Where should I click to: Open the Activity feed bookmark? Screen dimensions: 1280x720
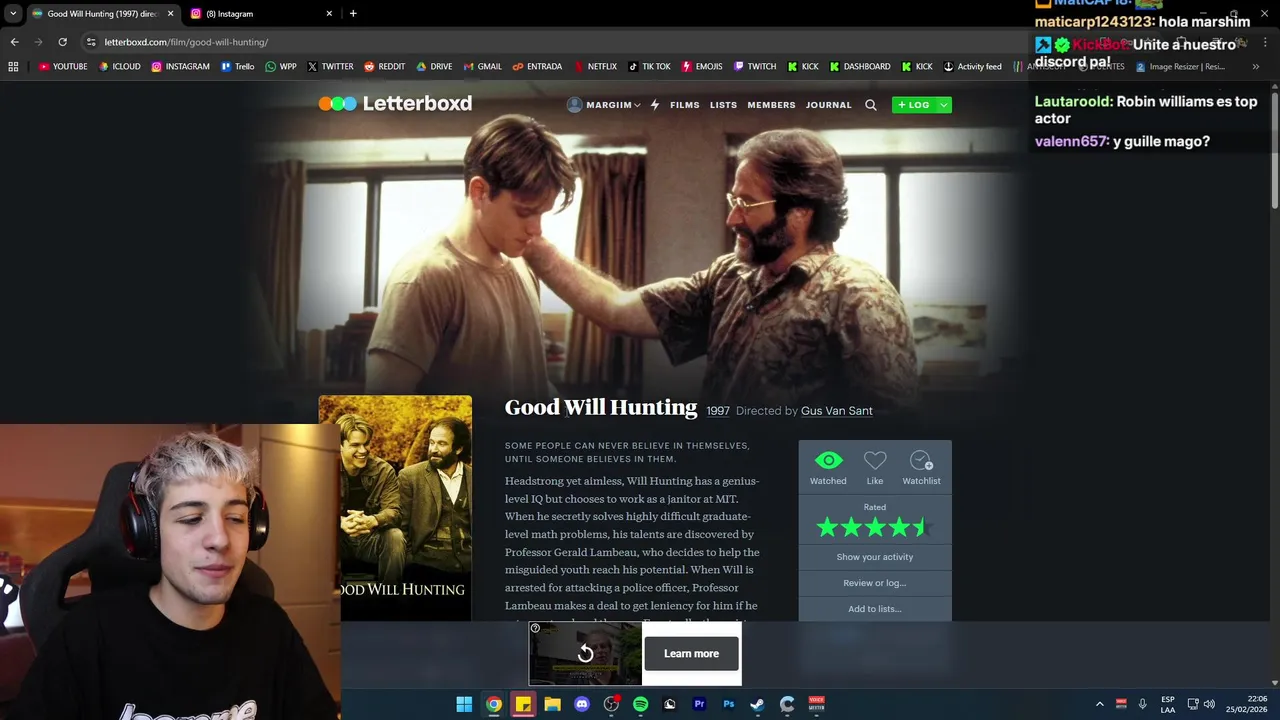972,67
